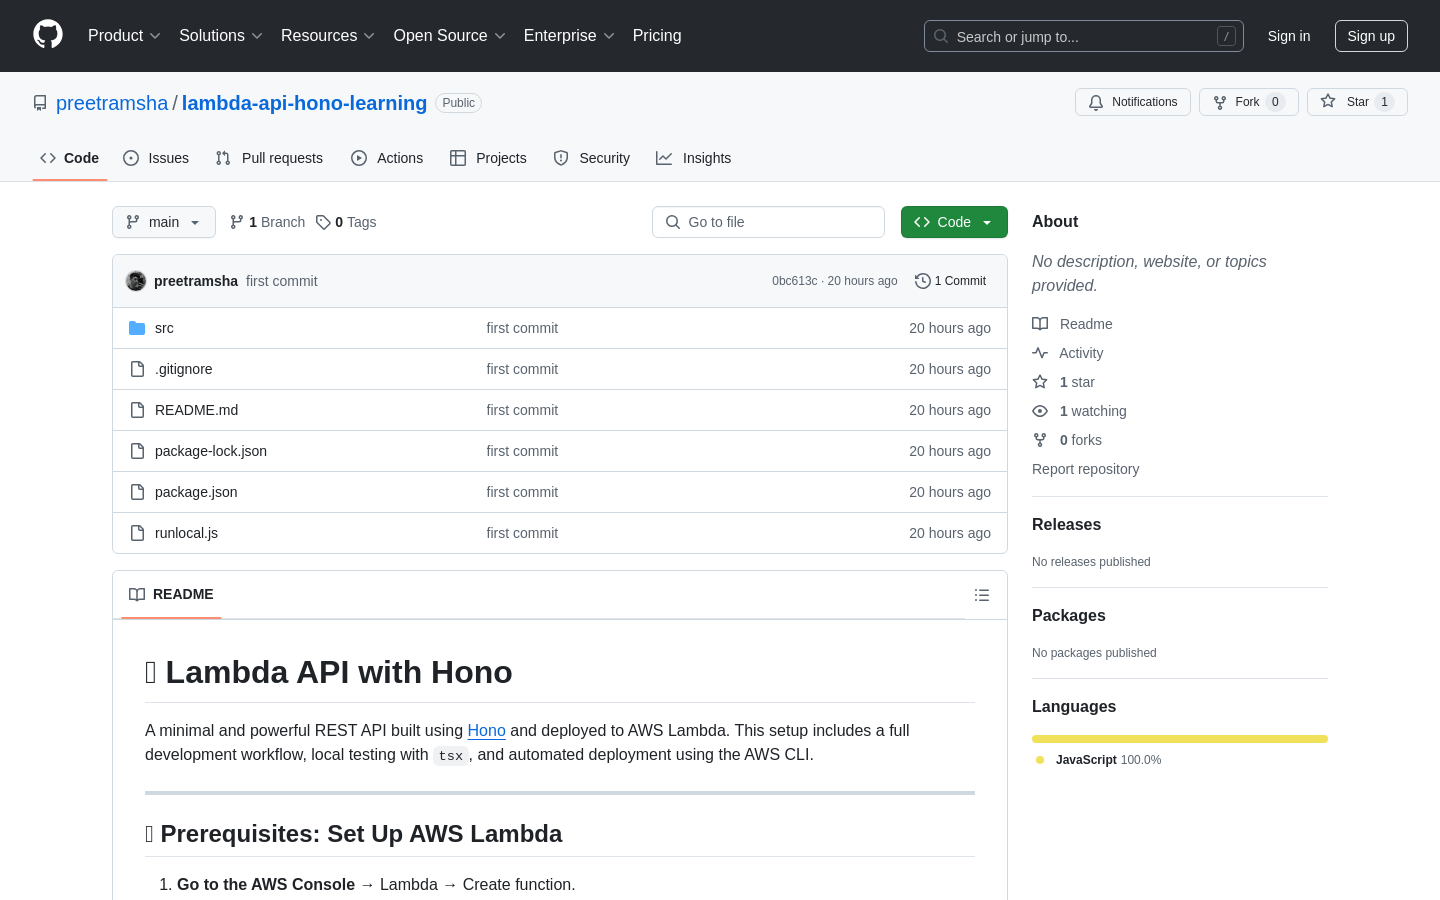The height and width of the screenshot is (900, 1440).
Task: Click the package.json file icon
Action: click(137, 492)
